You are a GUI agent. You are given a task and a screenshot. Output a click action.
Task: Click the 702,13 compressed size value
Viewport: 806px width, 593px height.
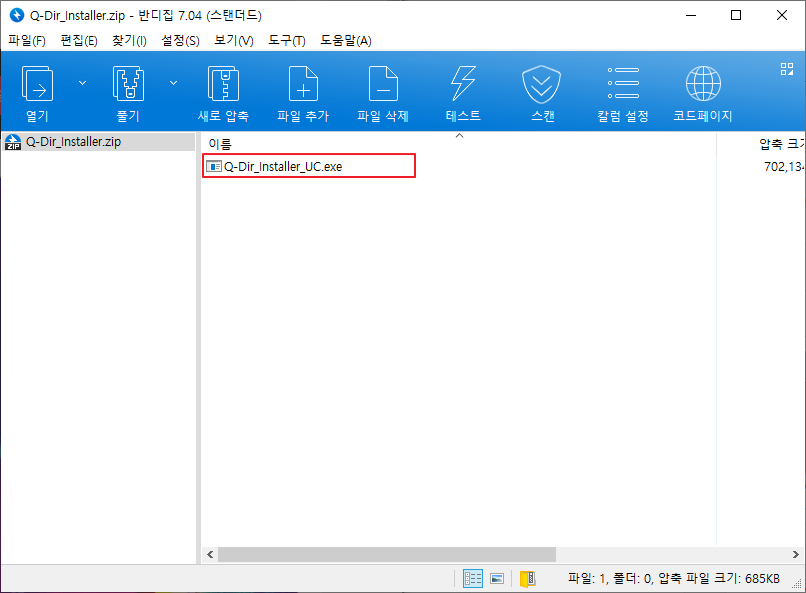(x=784, y=166)
